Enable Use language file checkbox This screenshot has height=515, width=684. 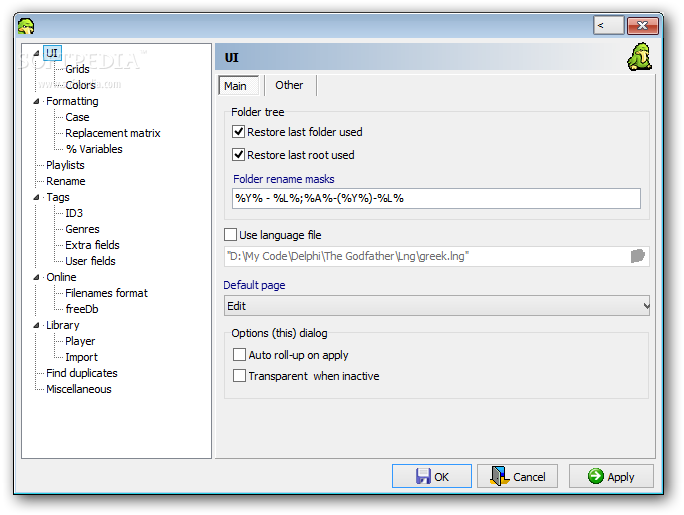pyautogui.click(x=230, y=235)
